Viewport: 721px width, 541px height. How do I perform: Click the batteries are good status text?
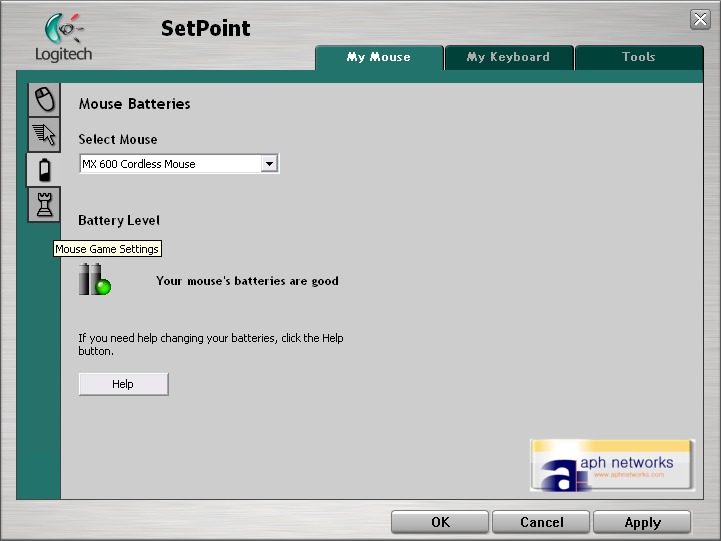coord(247,281)
